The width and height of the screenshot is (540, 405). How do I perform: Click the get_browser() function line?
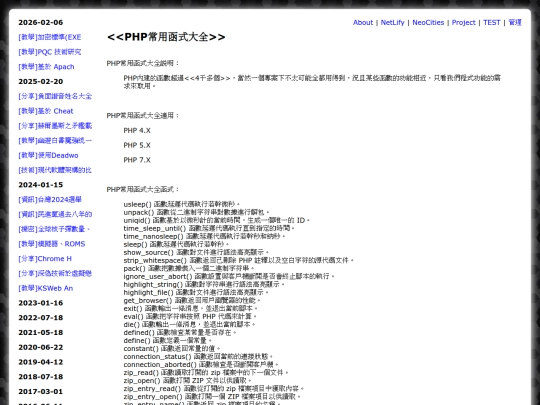(192, 300)
